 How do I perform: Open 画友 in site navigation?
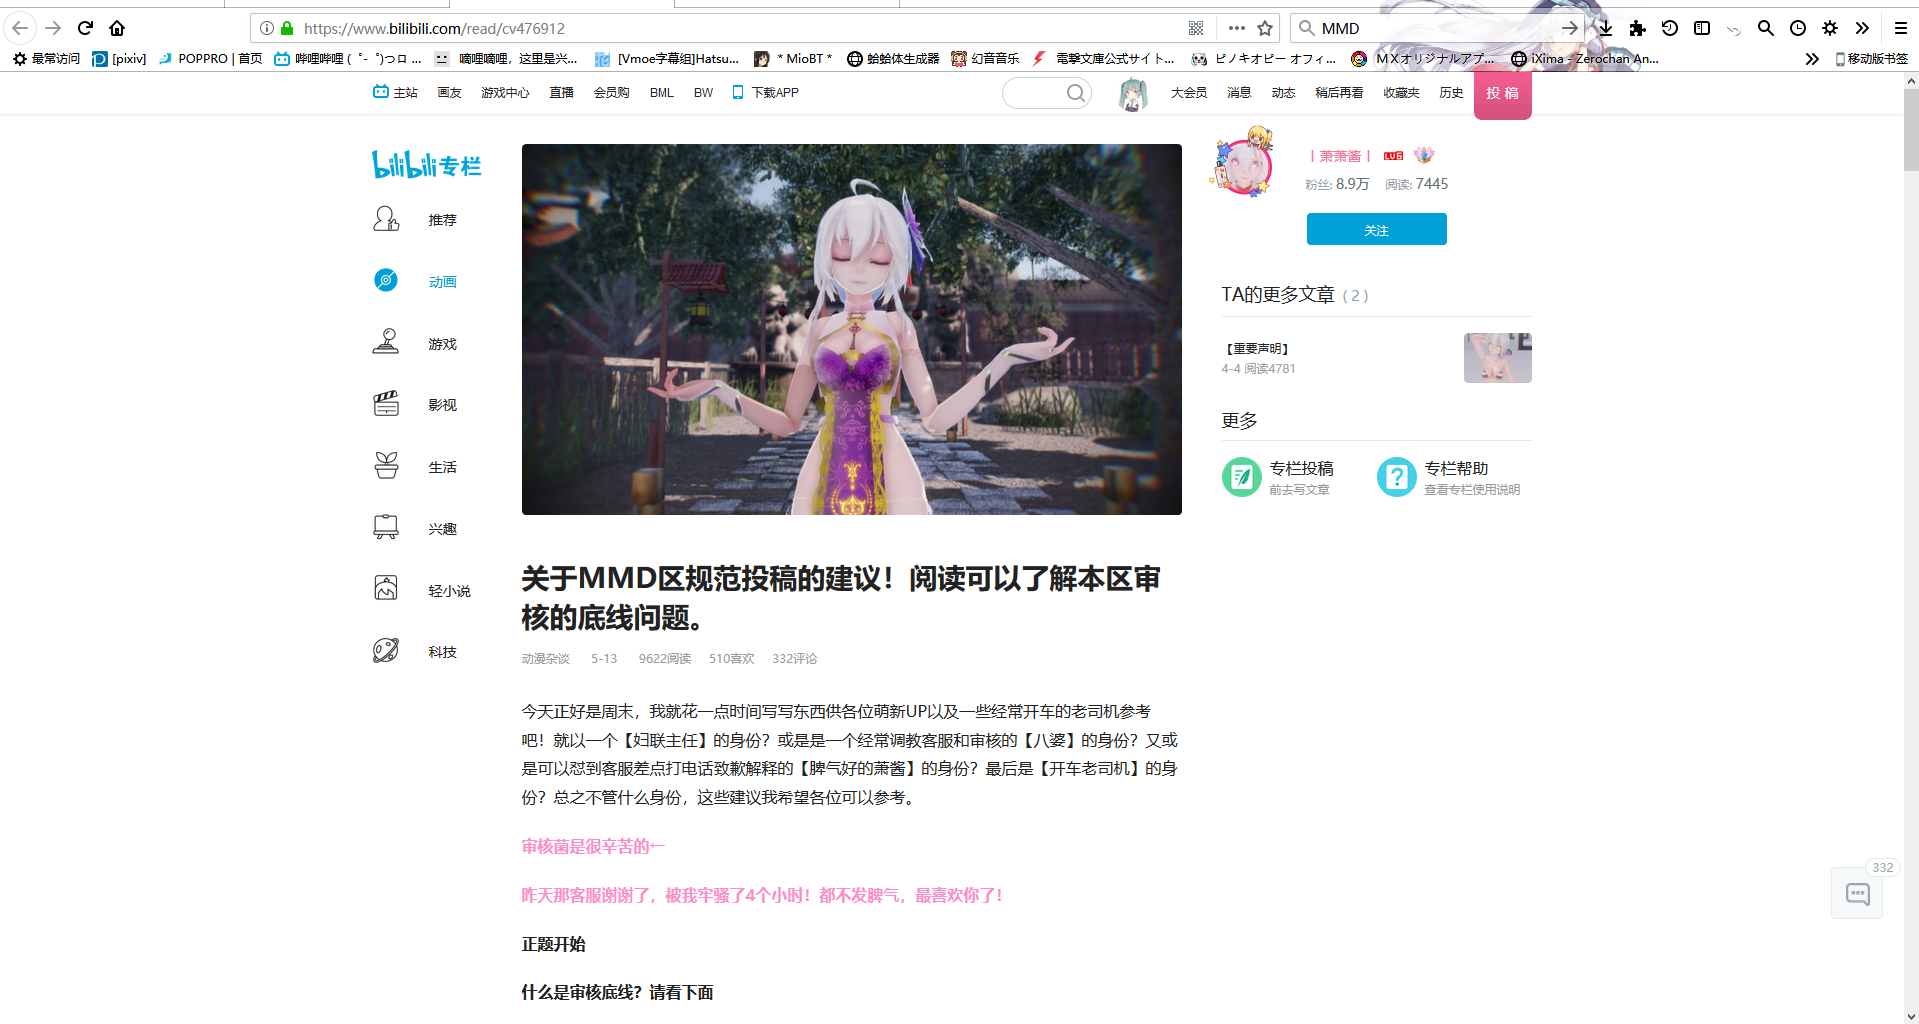pyautogui.click(x=449, y=92)
